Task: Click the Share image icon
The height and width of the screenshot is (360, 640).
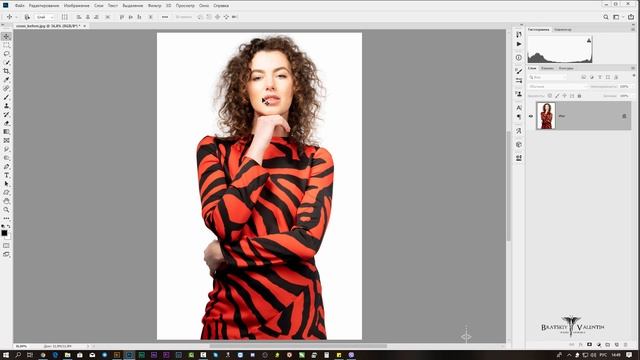Action: point(631,17)
